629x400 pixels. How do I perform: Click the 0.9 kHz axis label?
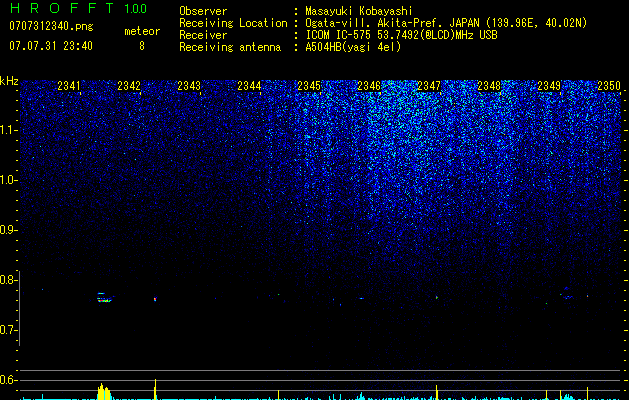pyautogui.click(x=9, y=230)
